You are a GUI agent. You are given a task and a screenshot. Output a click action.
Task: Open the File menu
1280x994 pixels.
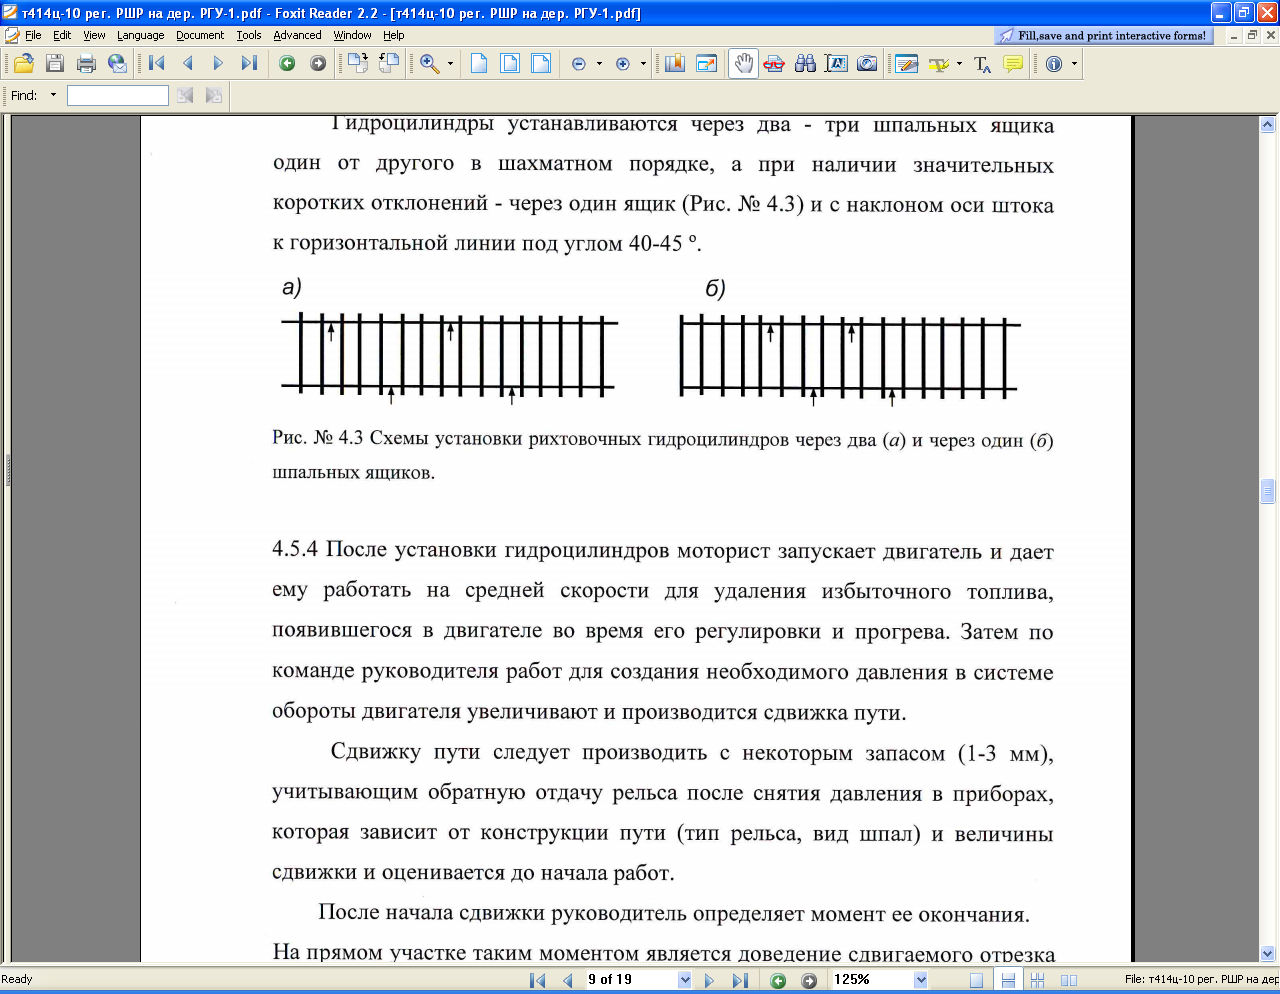tap(33, 35)
